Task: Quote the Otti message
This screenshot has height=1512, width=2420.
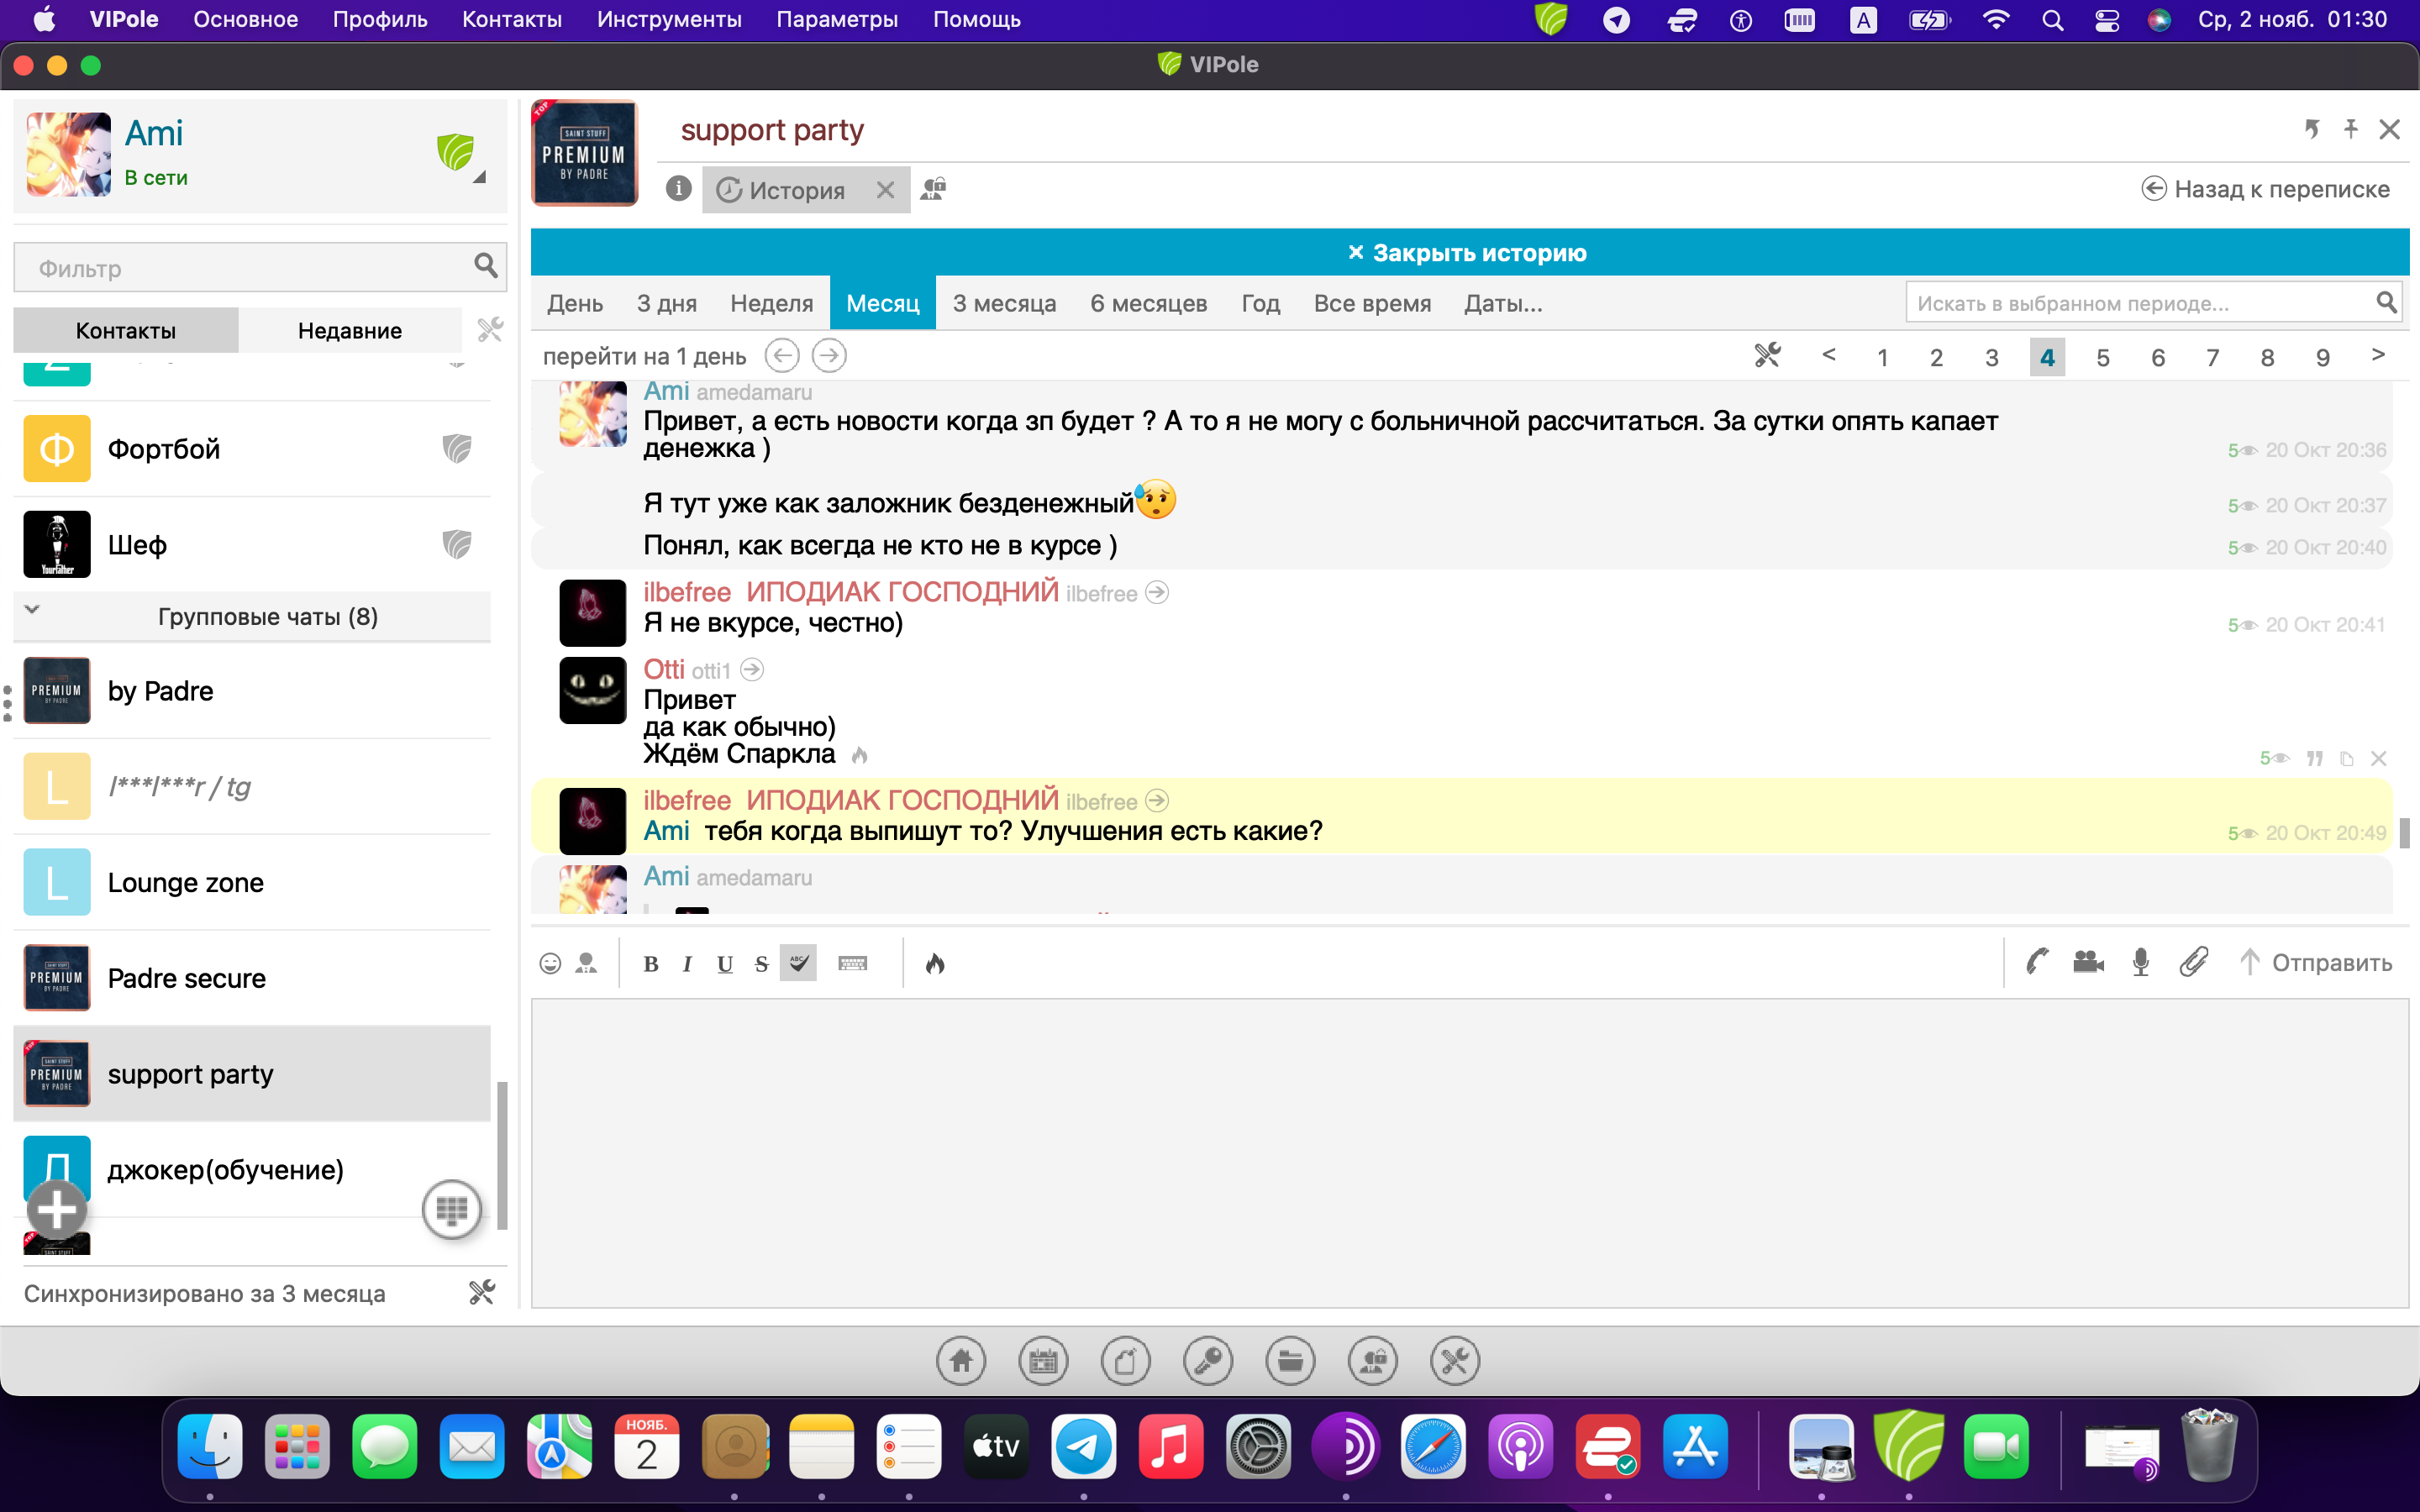Action: (x=2314, y=758)
